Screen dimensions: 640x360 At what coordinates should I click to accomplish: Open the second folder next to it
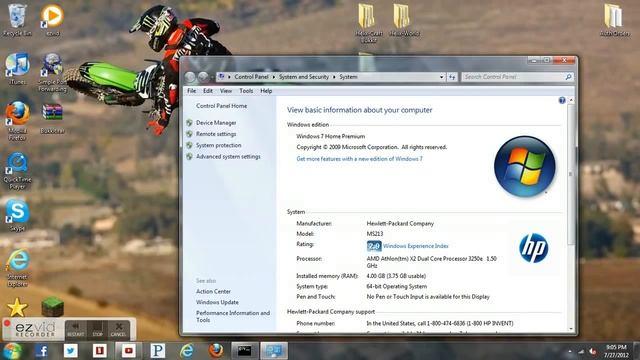click(404, 20)
